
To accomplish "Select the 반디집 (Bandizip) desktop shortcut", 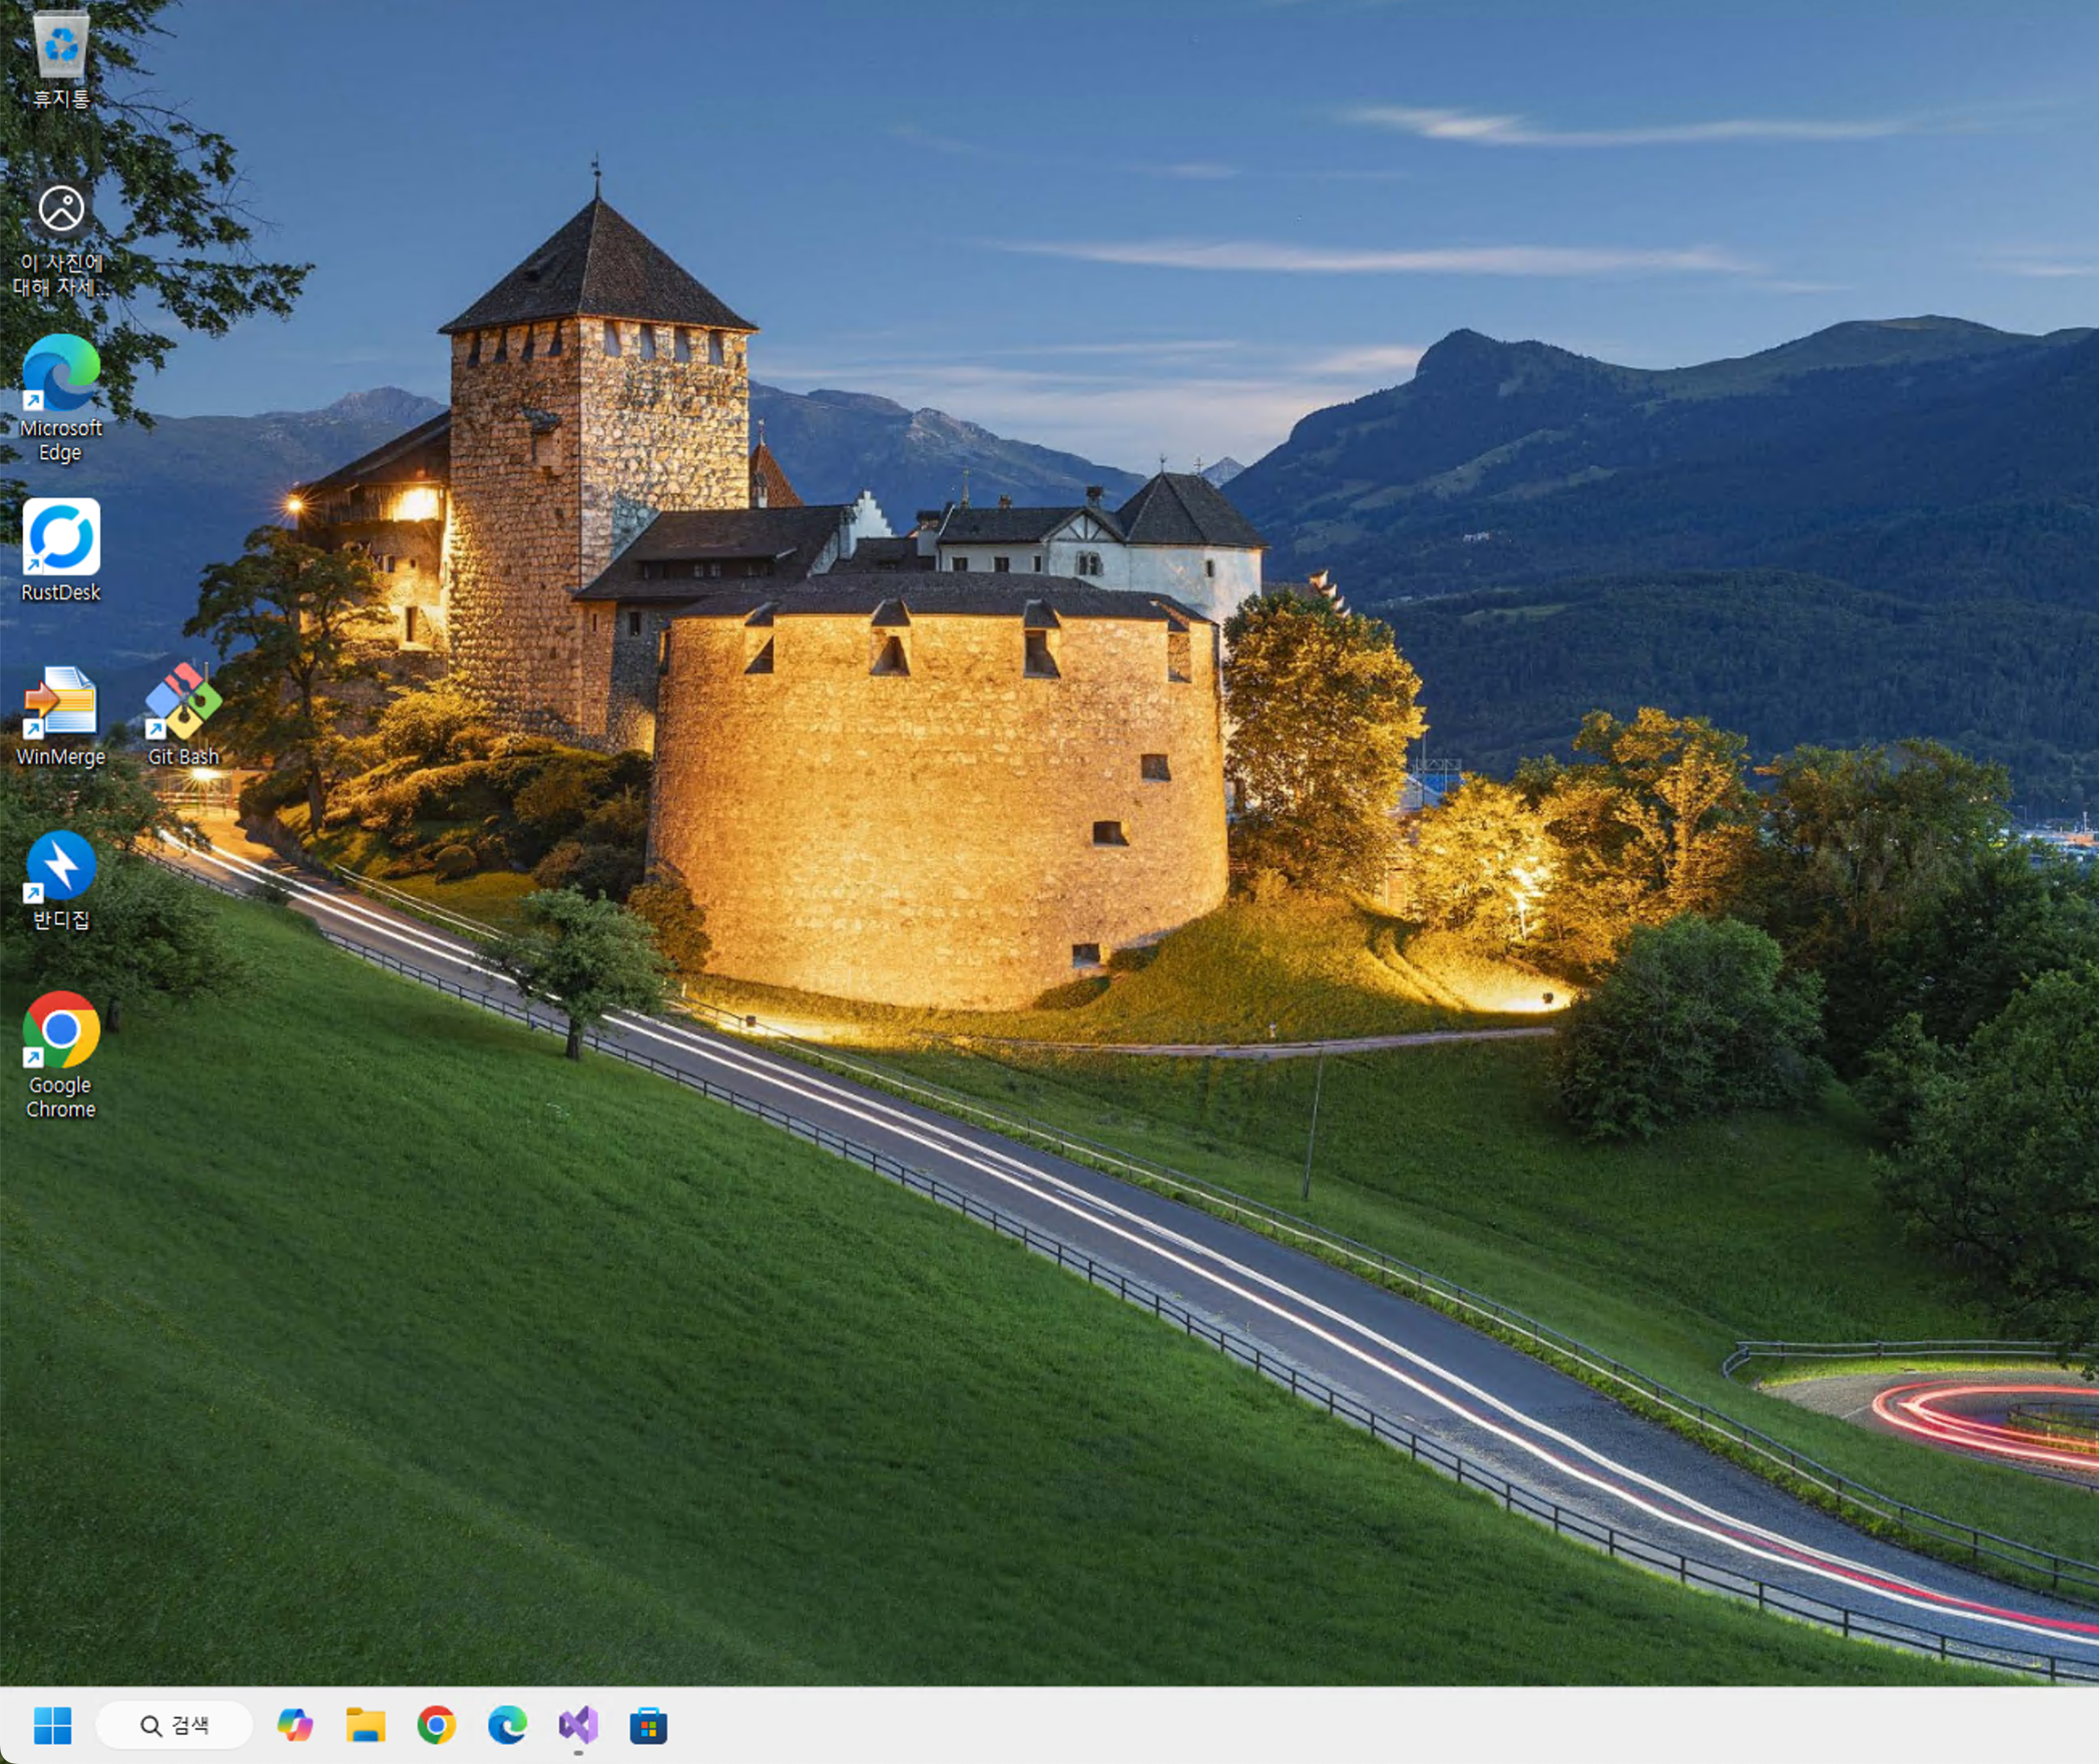I will coord(61,866).
